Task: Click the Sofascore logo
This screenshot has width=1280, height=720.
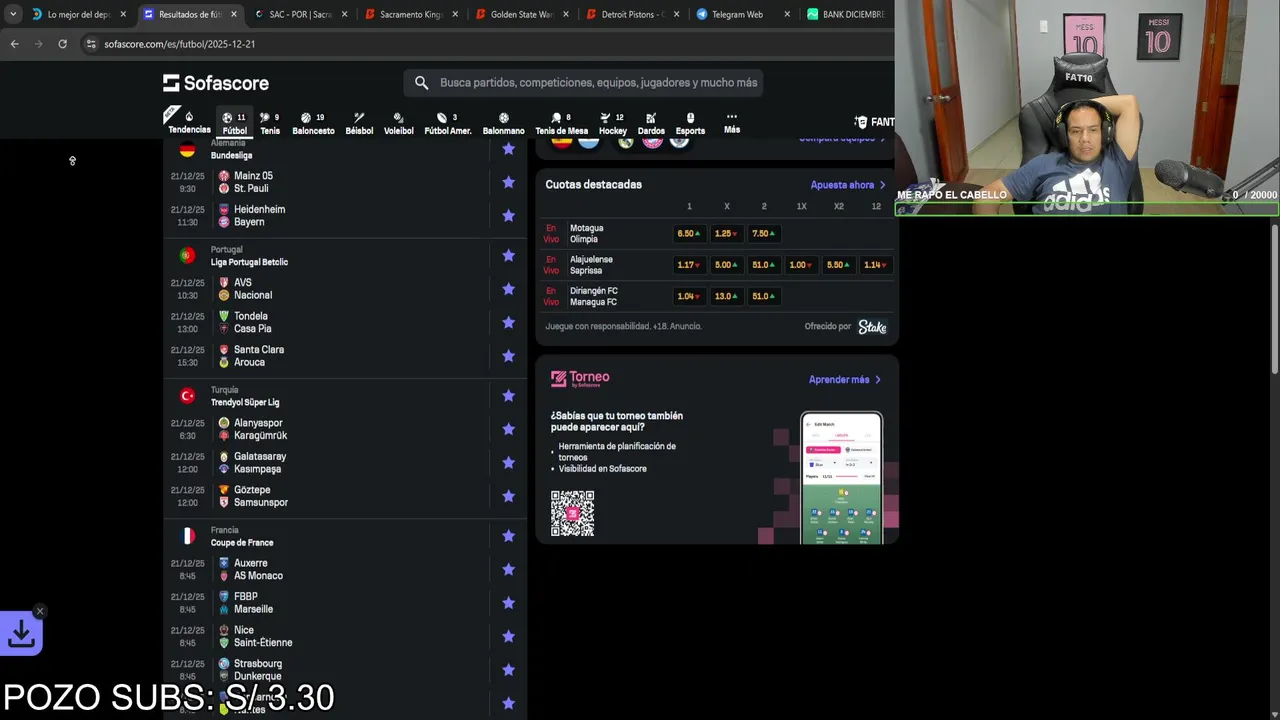Action: pyautogui.click(x=216, y=83)
